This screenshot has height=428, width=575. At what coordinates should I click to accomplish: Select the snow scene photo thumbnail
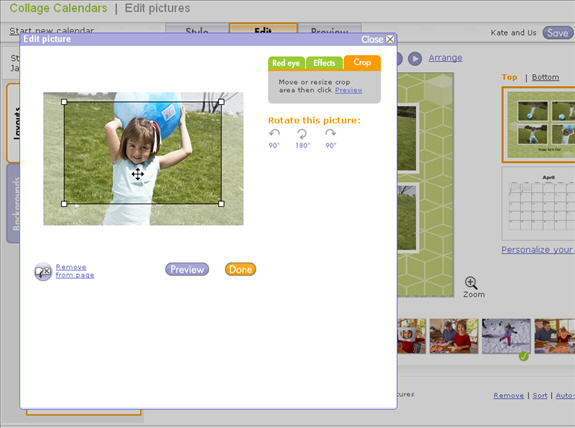click(x=506, y=336)
